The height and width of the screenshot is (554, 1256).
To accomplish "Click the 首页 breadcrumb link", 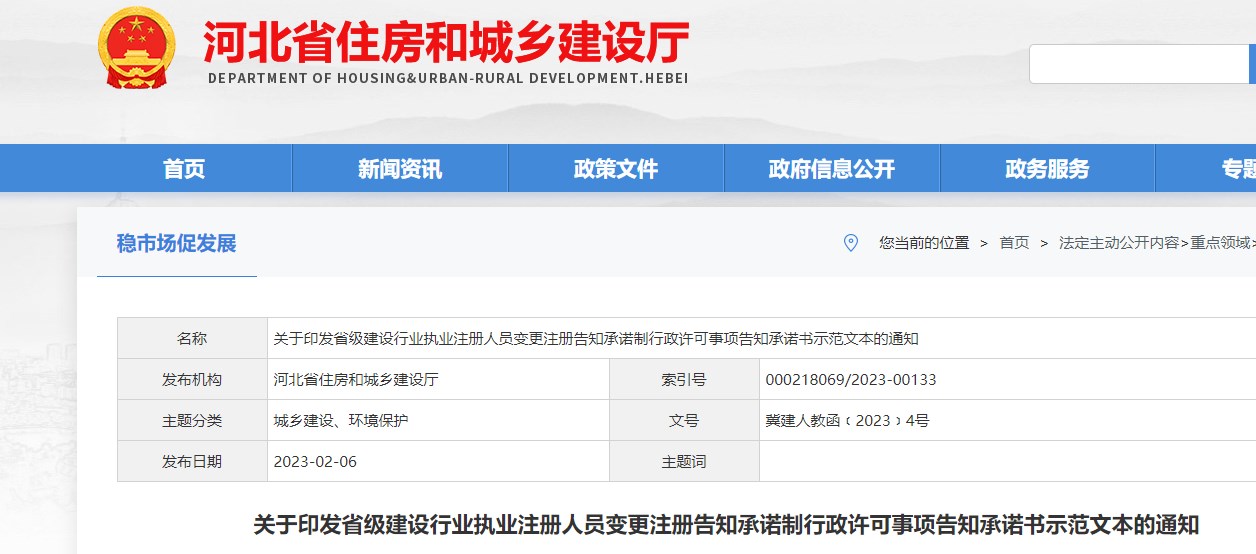I will pos(1014,243).
